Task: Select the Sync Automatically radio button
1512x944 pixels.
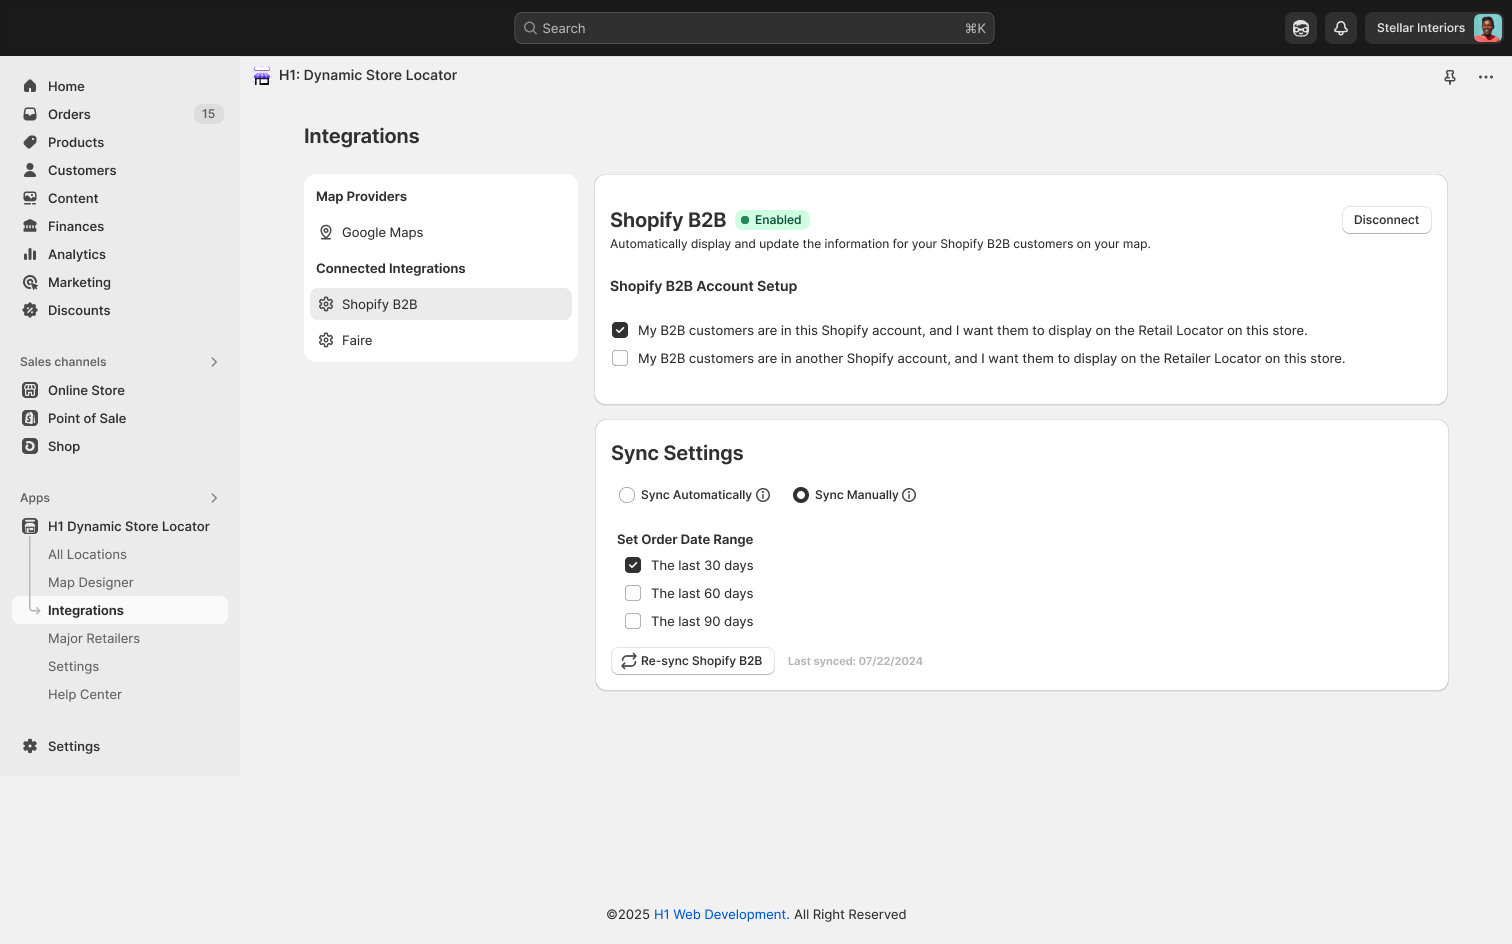Action: [x=627, y=495]
